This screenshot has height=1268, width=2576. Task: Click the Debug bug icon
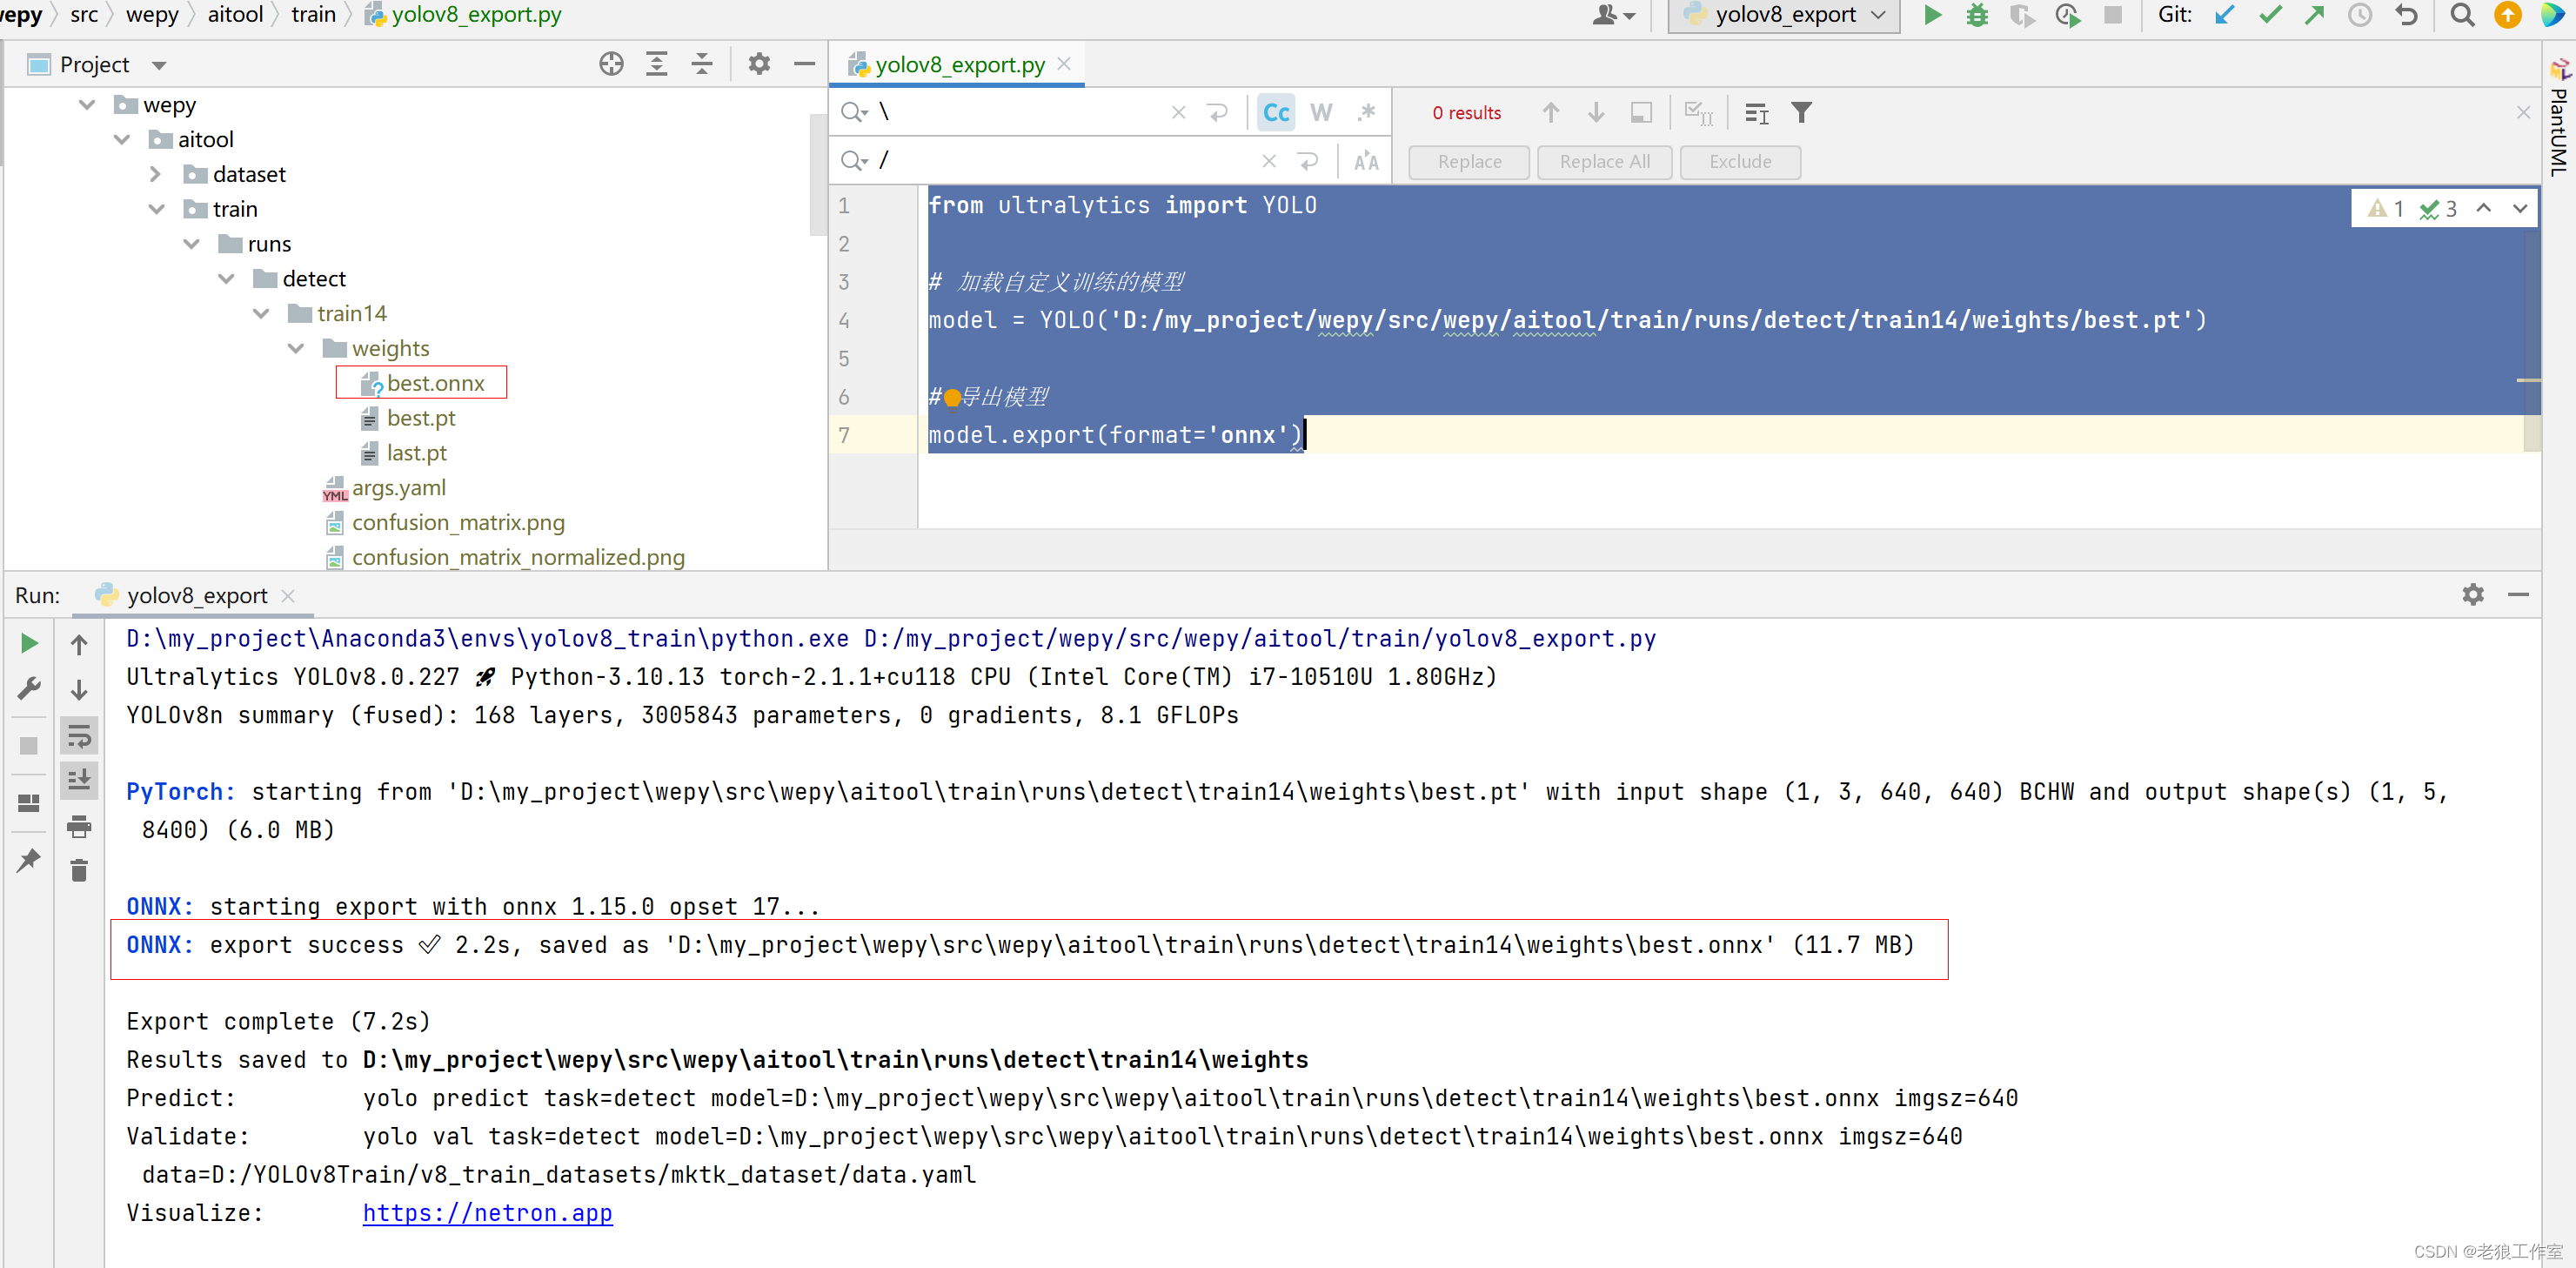click(1977, 15)
